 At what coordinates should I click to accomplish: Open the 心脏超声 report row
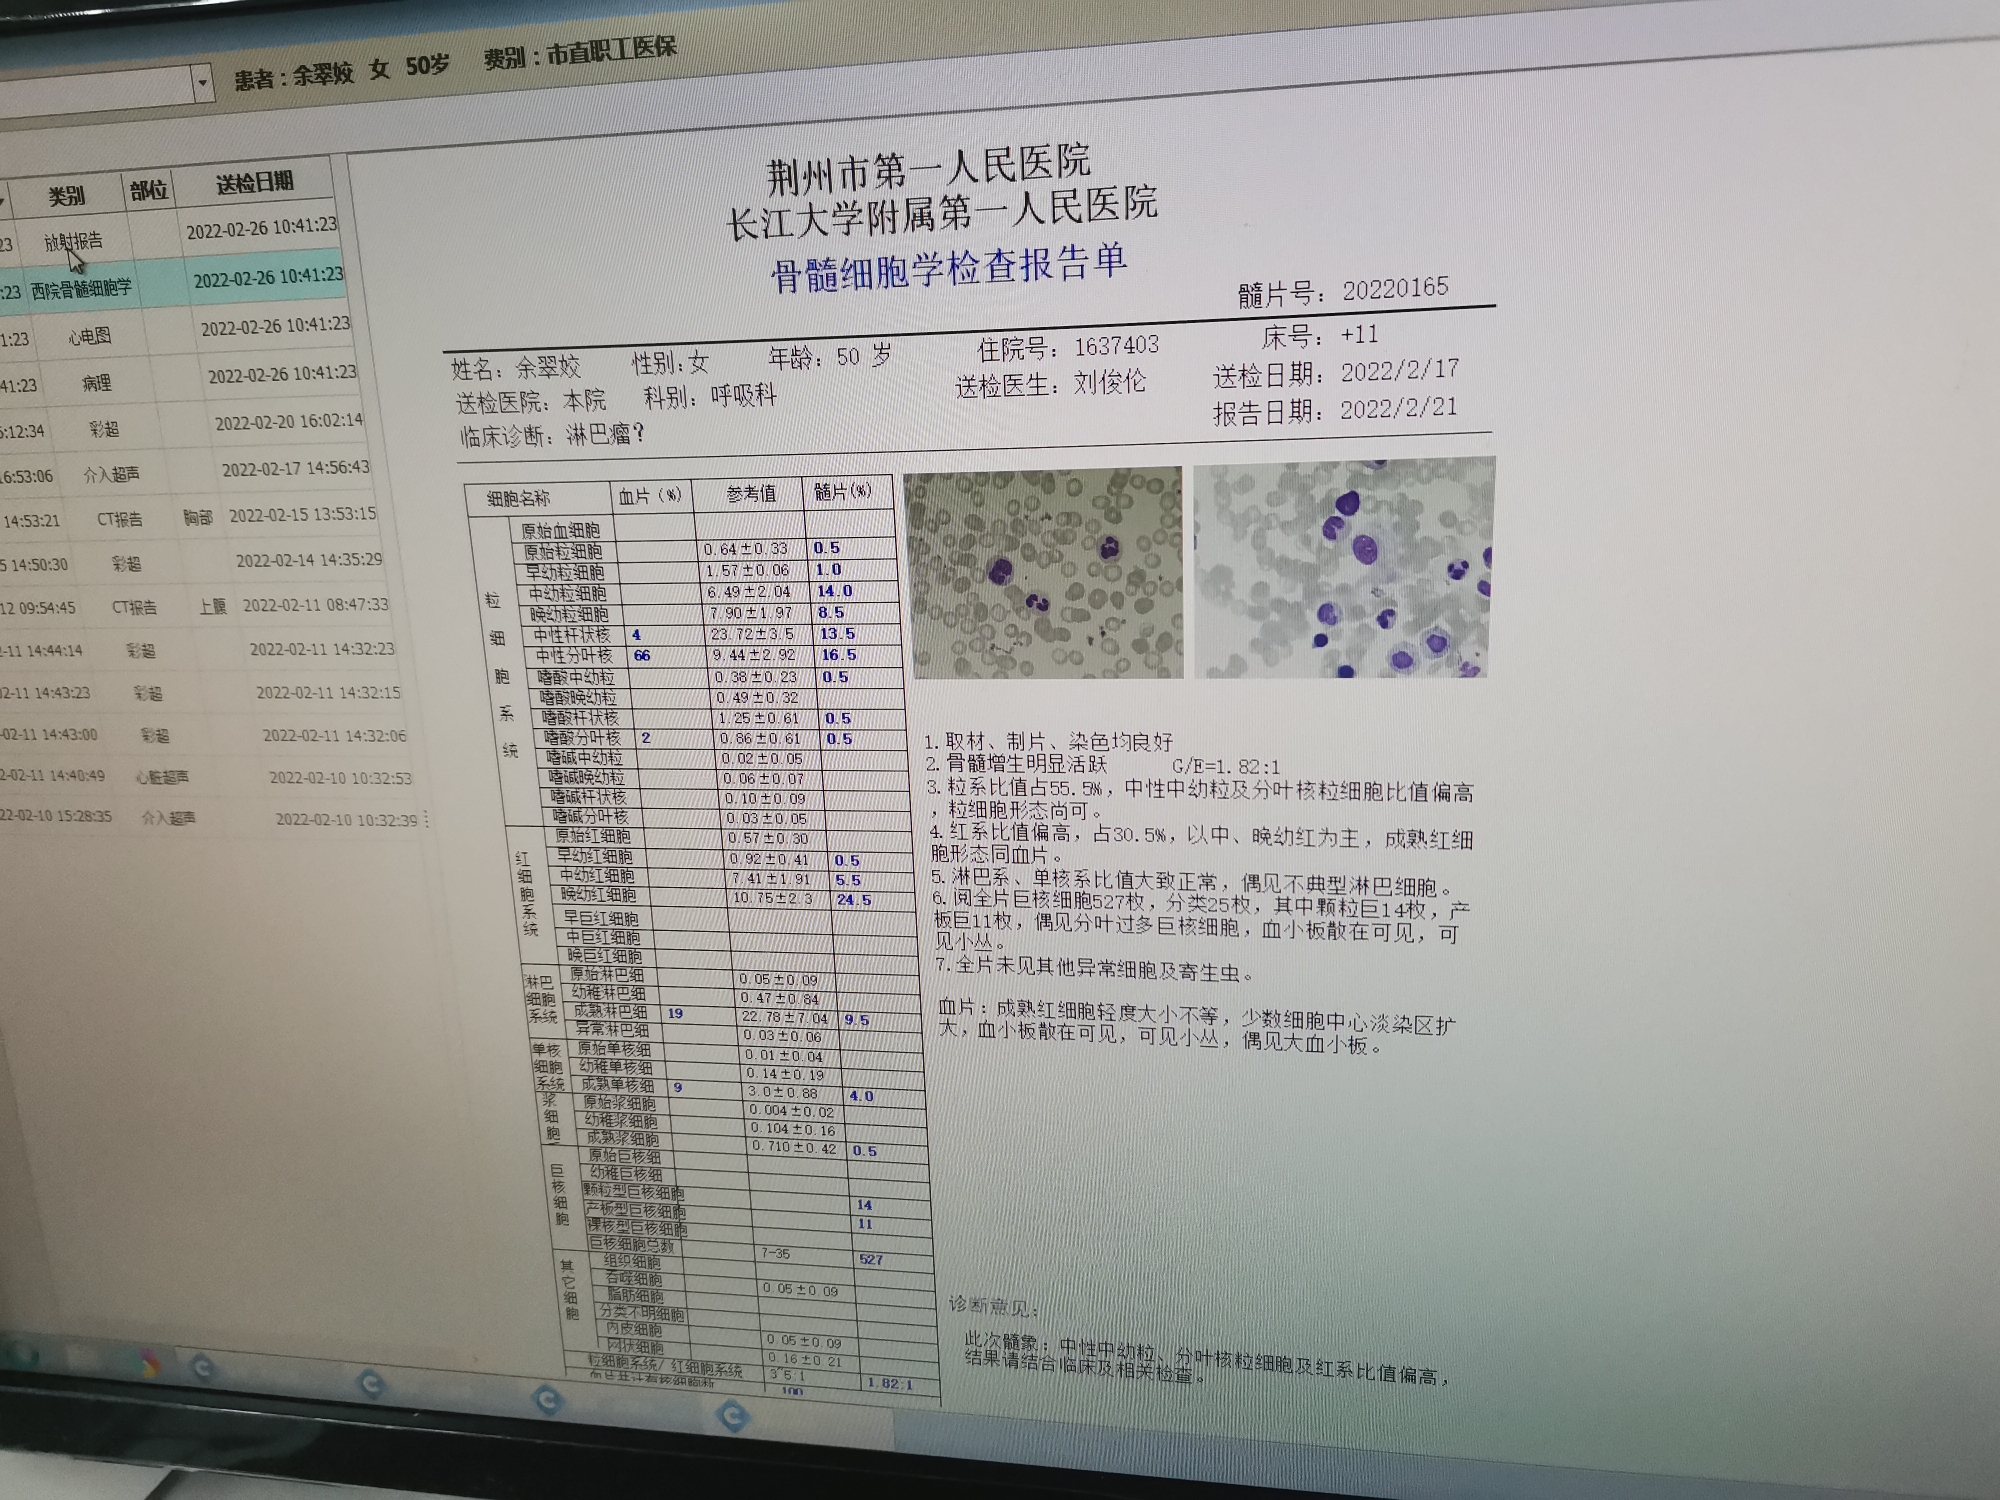pos(208,777)
